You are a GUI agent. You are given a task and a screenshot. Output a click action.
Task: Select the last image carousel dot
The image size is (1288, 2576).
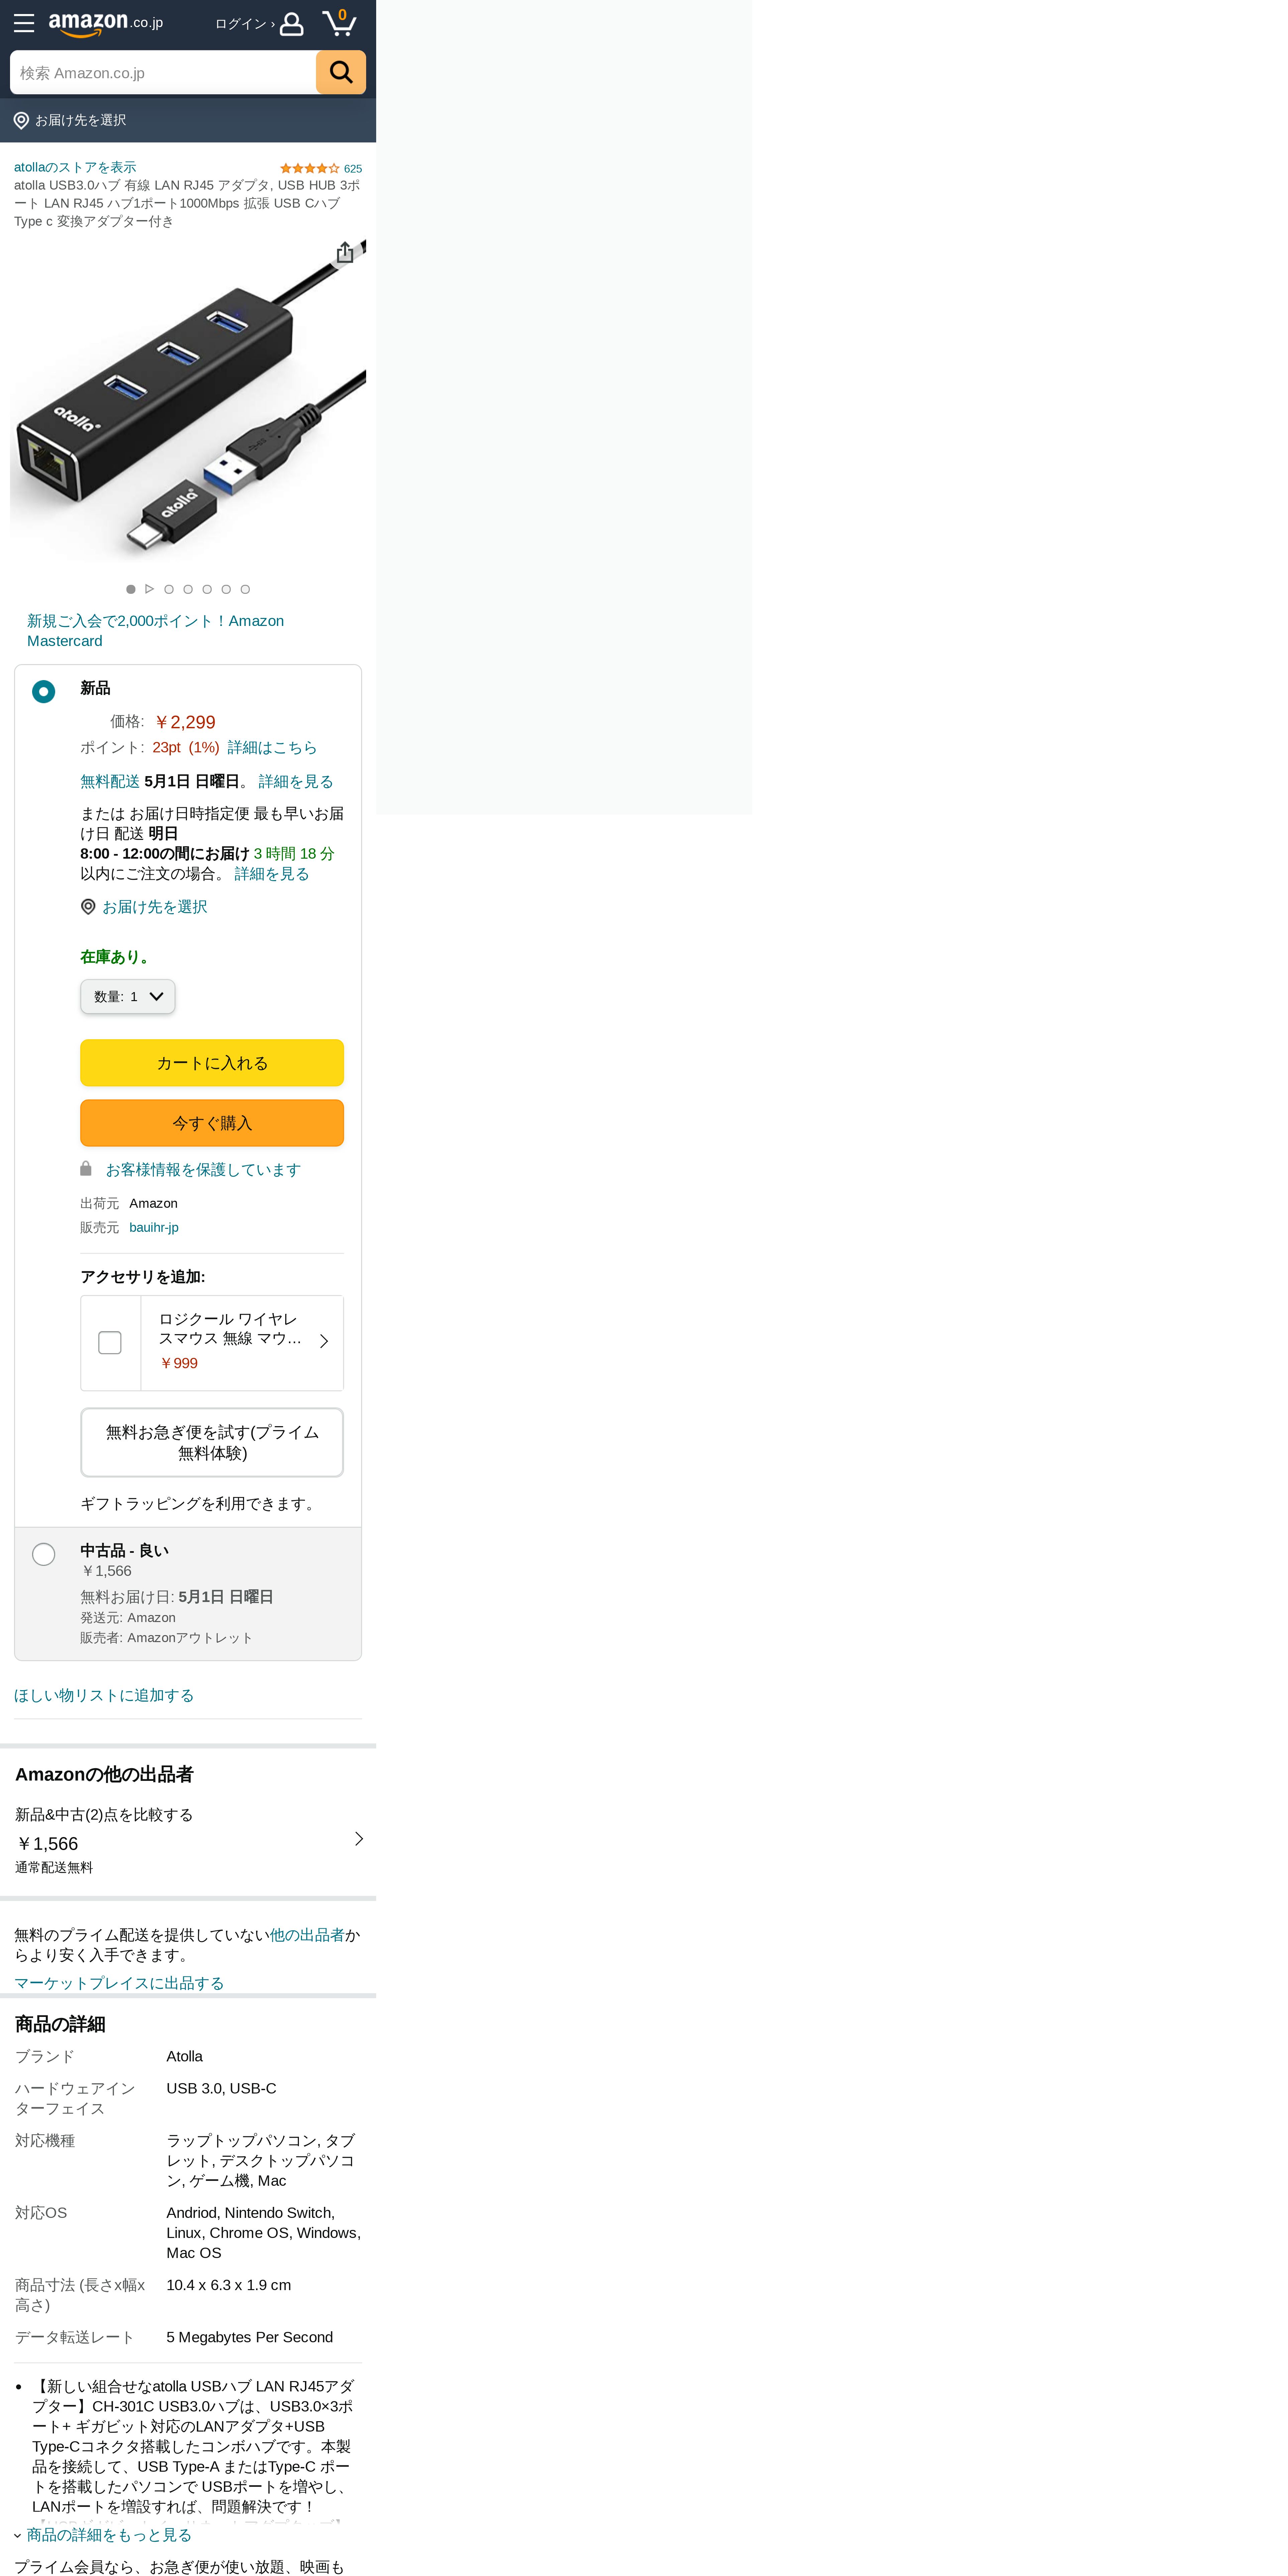pyautogui.click(x=245, y=589)
